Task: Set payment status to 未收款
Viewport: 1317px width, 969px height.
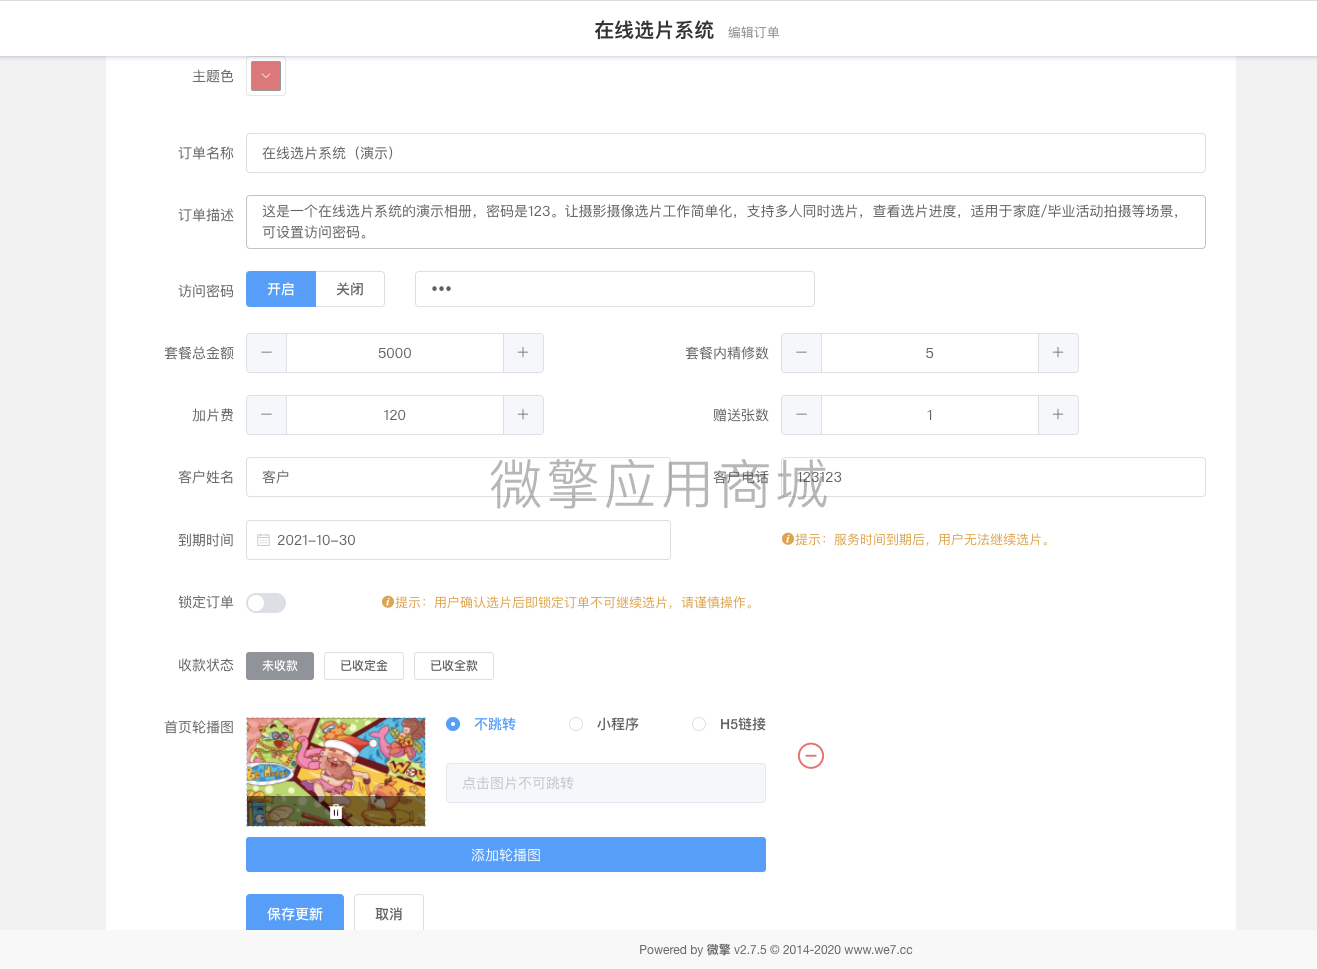Action: 280,666
